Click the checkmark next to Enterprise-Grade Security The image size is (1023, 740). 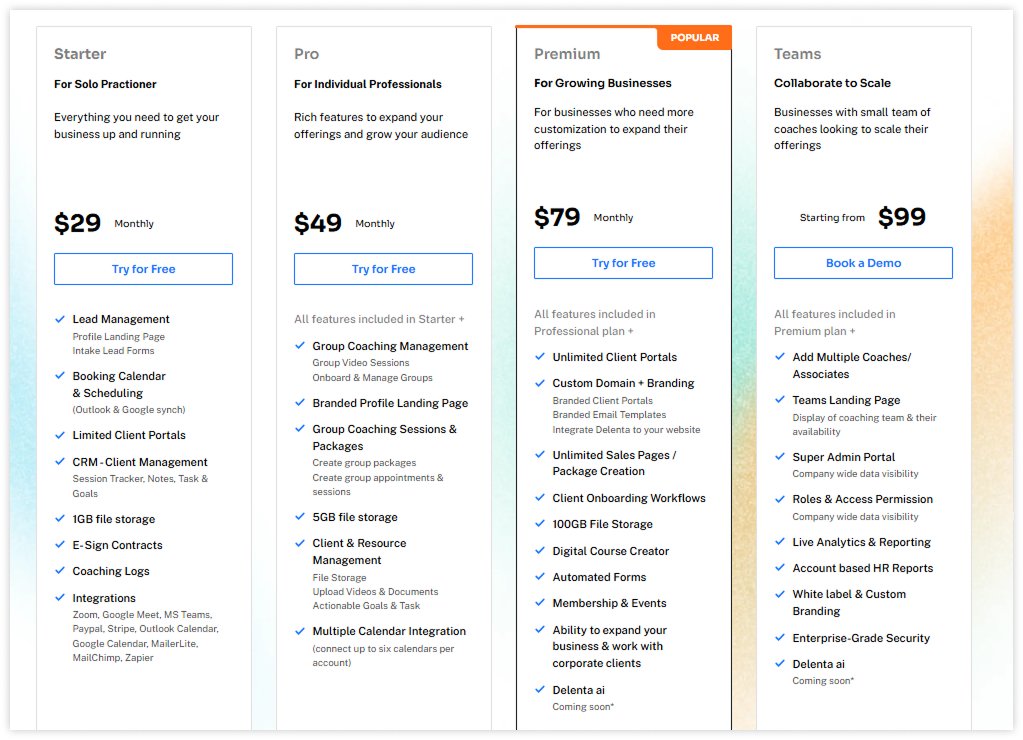[780, 638]
